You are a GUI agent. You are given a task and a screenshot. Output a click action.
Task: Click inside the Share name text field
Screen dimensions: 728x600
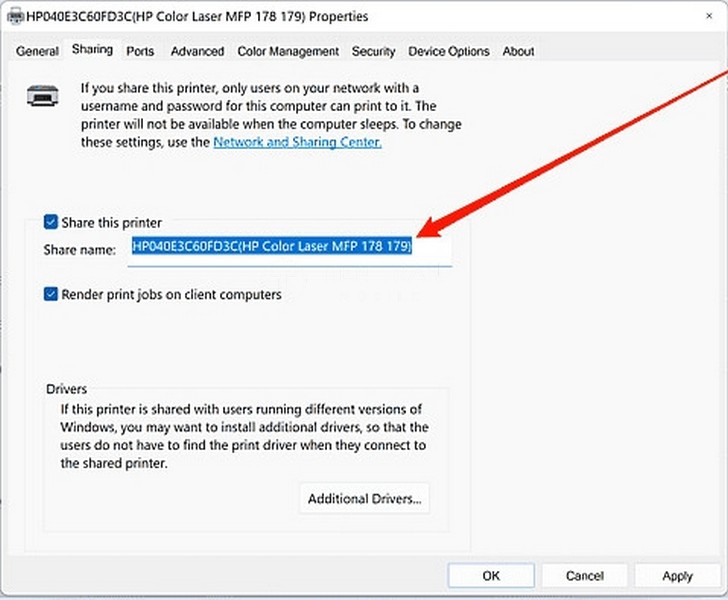(290, 247)
